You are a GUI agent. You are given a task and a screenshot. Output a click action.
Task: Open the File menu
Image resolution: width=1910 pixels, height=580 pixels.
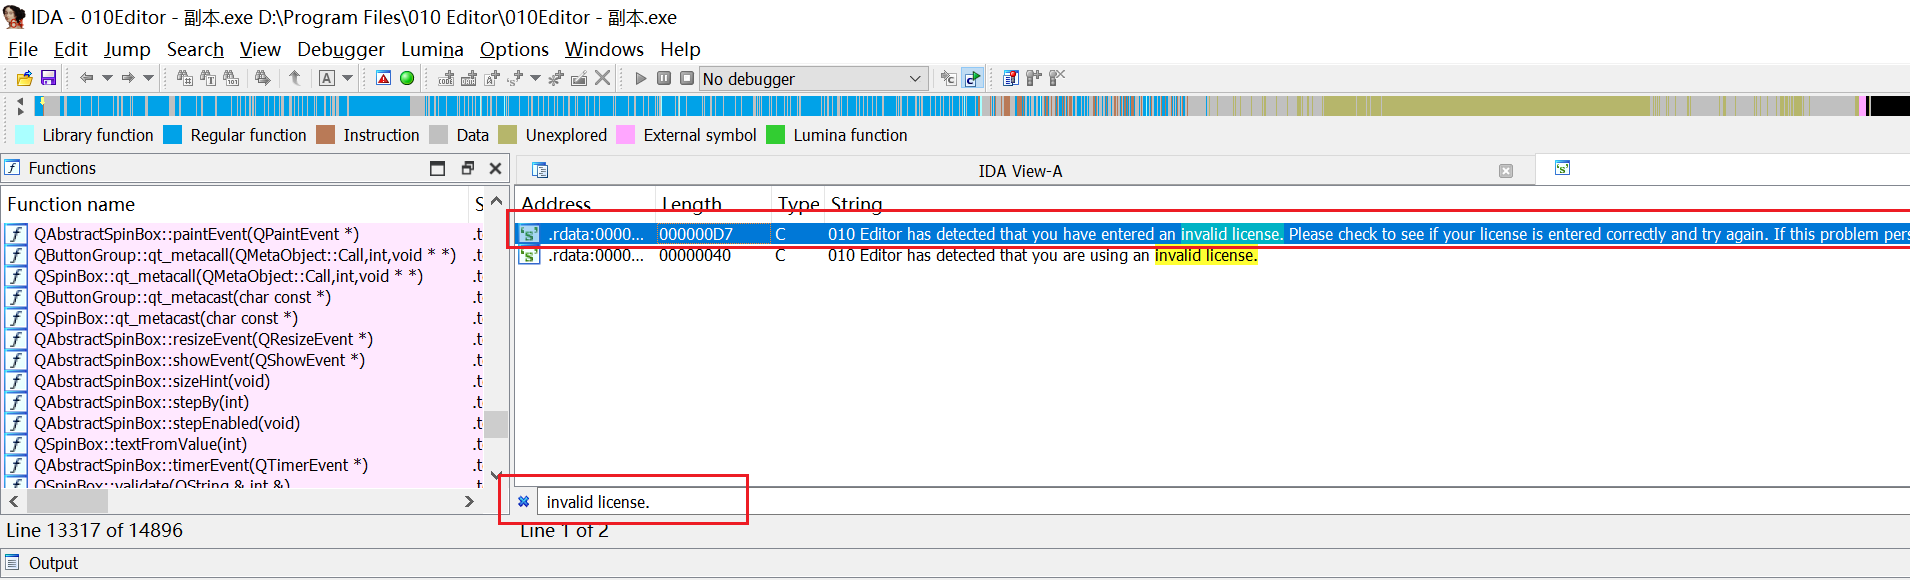(22, 49)
